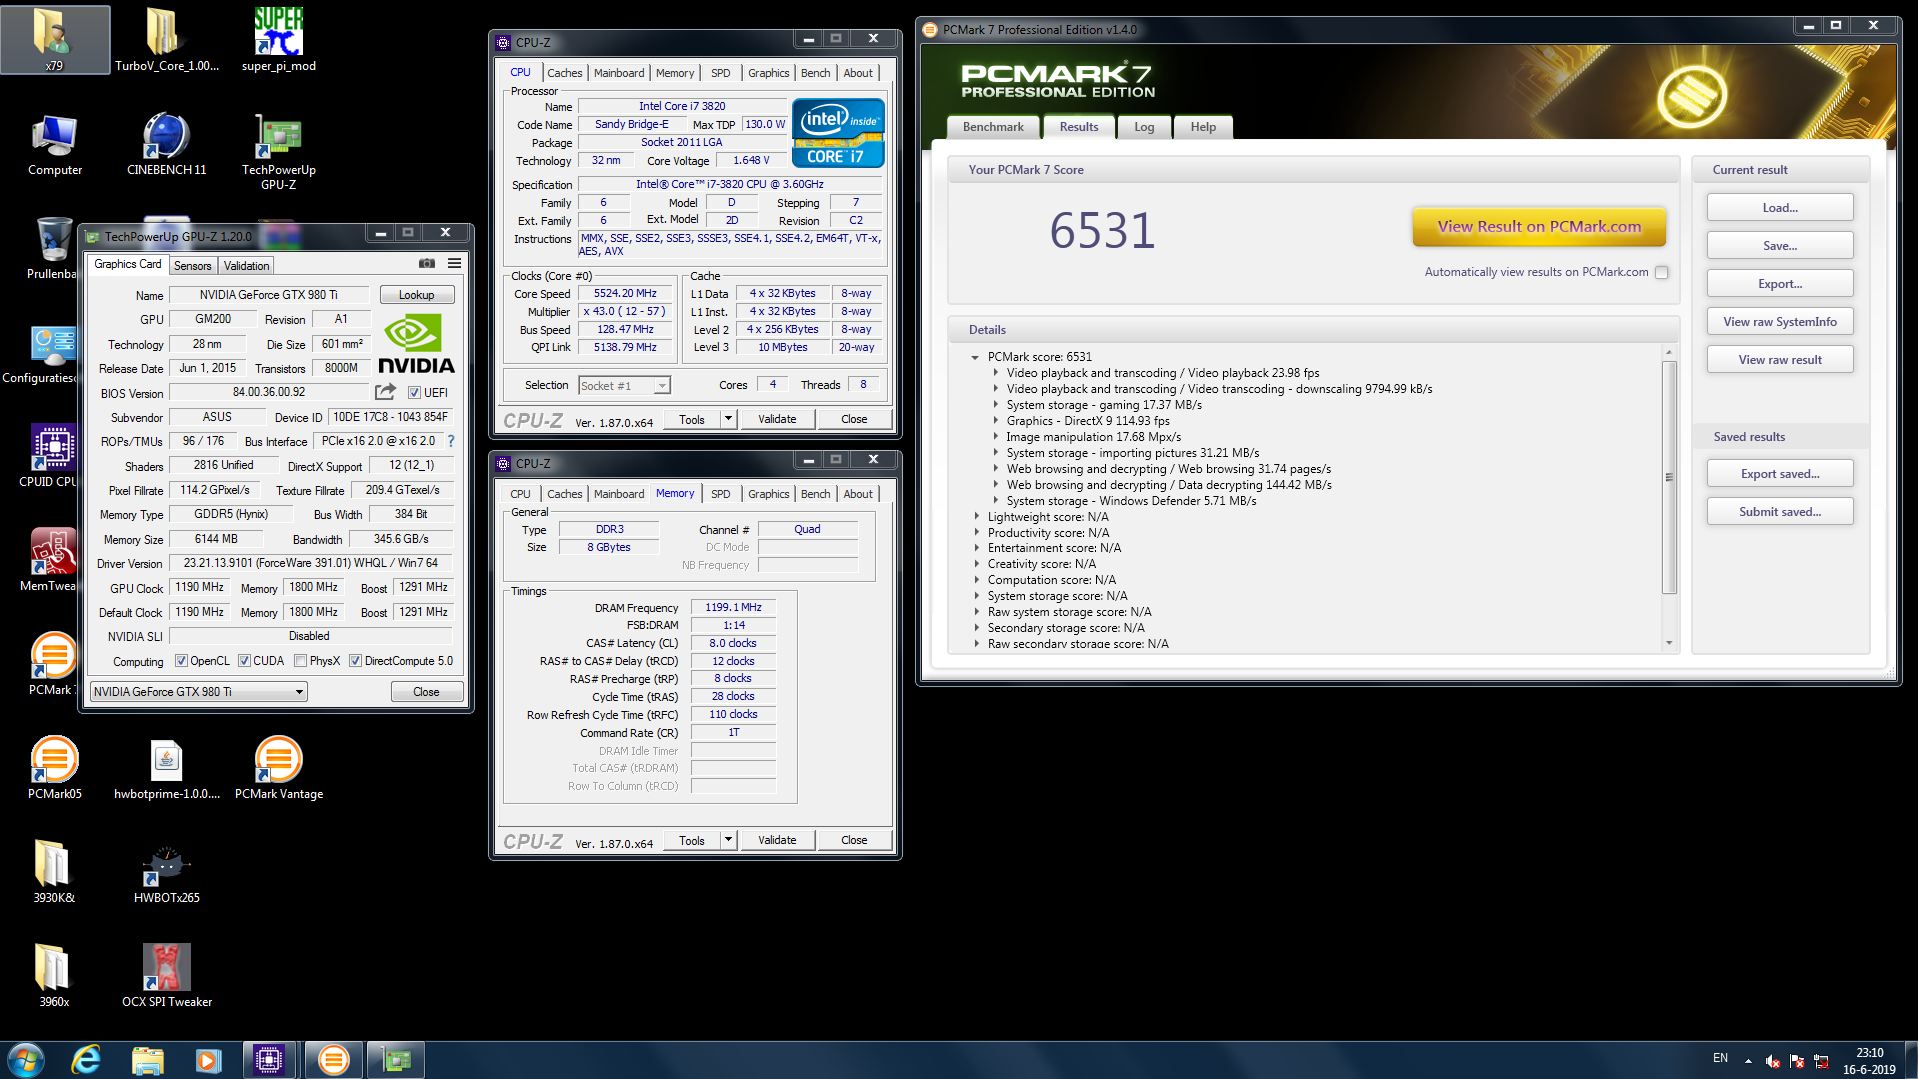Screen dimensions: 1918x1079
Task: Switch to Sensors tab in GPU-Z
Action: (192, 266)
